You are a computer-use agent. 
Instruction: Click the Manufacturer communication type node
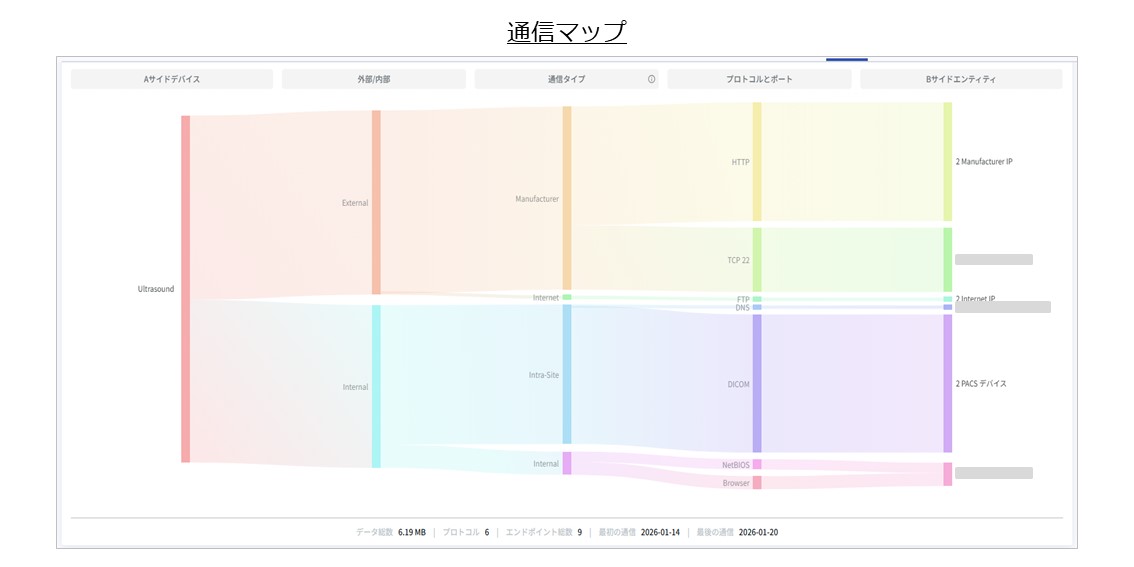[567, 198]
